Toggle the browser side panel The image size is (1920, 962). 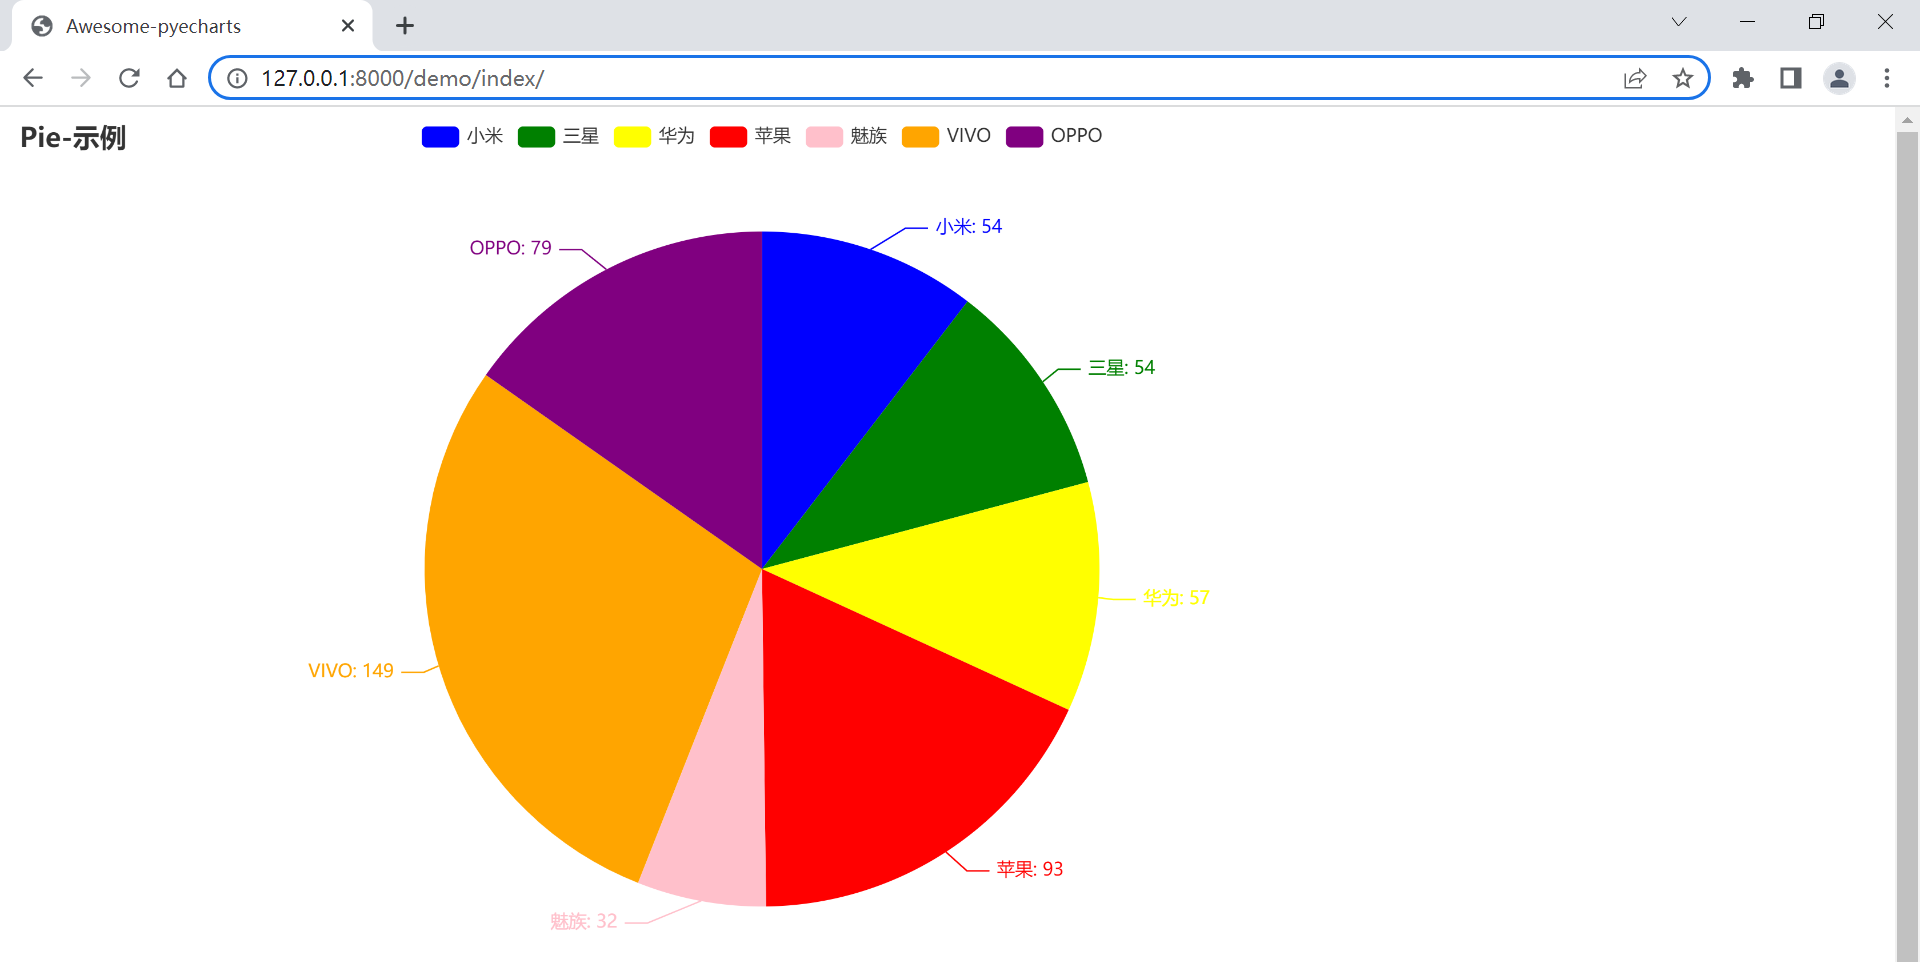[x=1791, y=78]
